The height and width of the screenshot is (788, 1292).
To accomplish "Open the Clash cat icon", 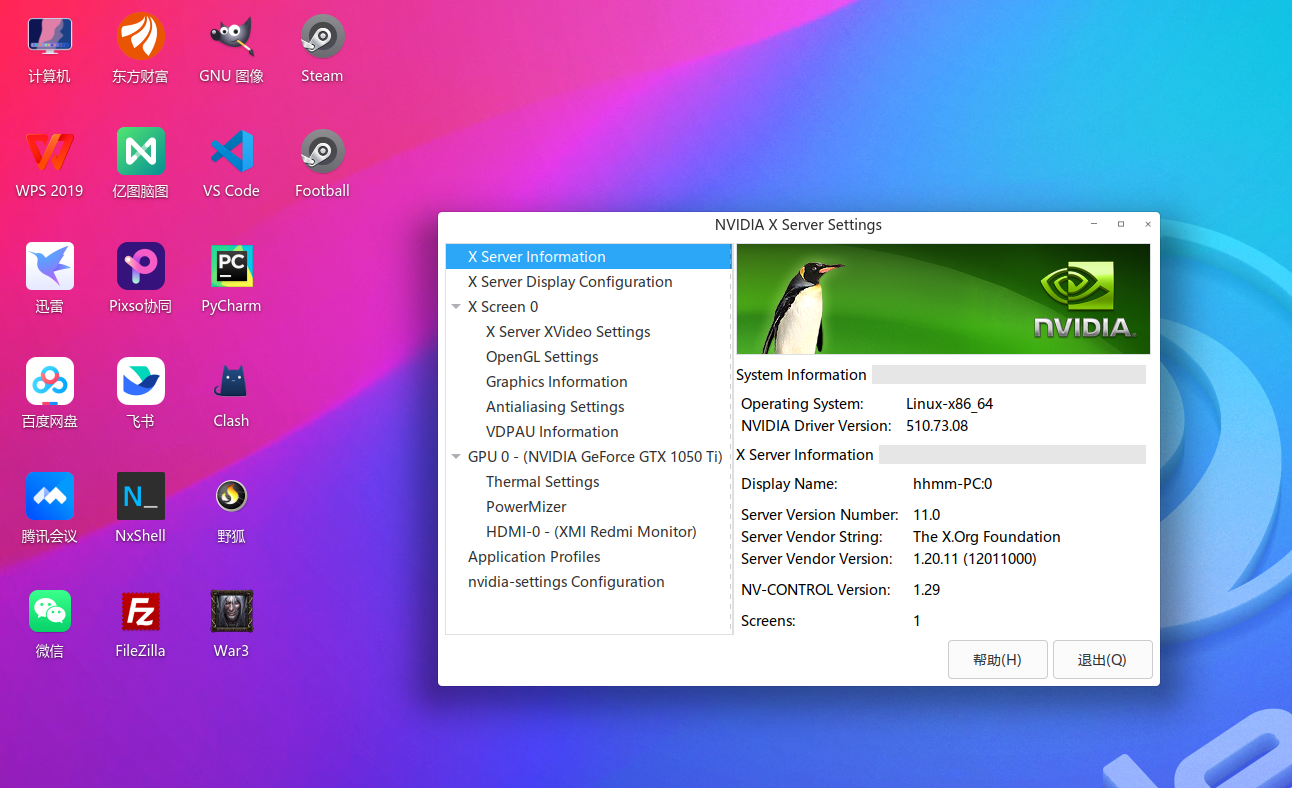I will 231,382.
